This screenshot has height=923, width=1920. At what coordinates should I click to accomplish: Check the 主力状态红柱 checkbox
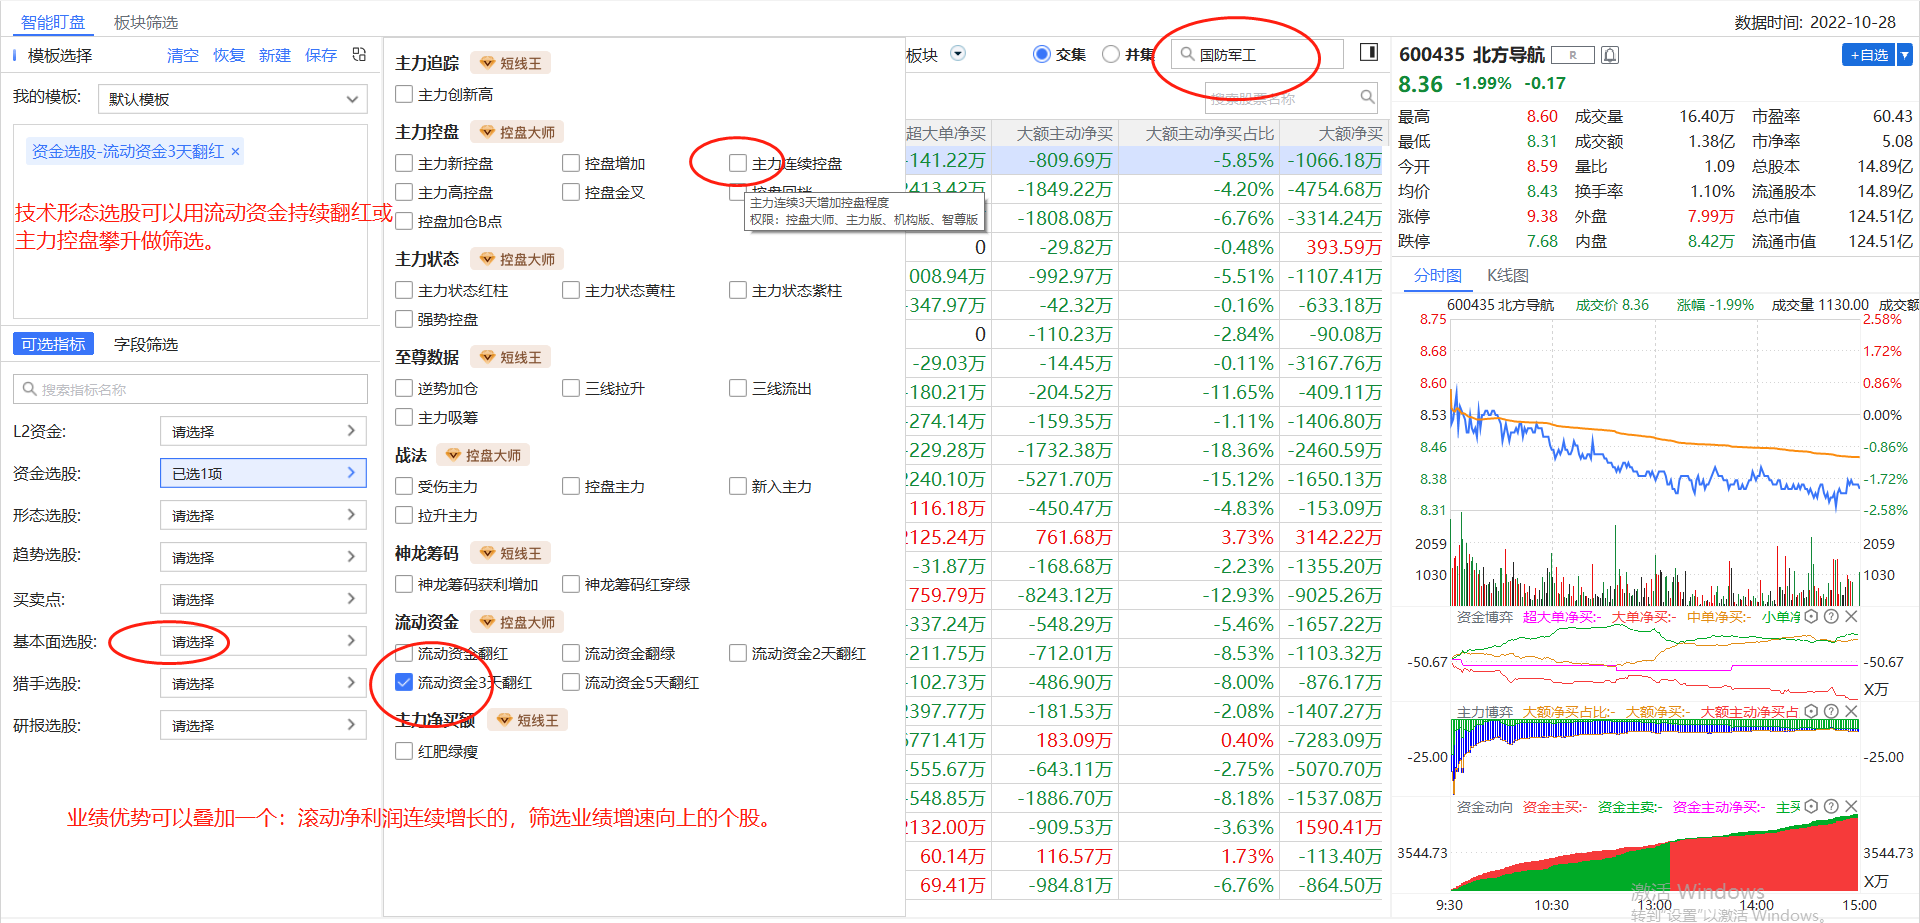pyautogui.click(x=404, y=290)
